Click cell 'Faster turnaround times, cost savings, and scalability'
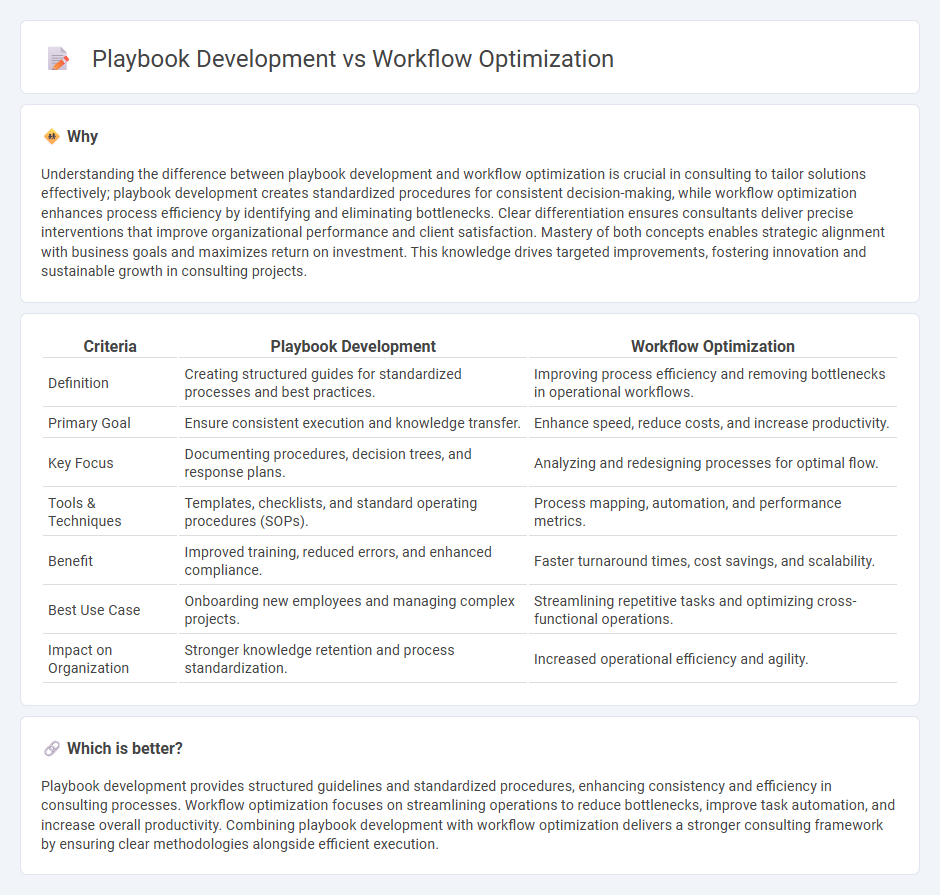The image size is (940, 895). point(713,561)
